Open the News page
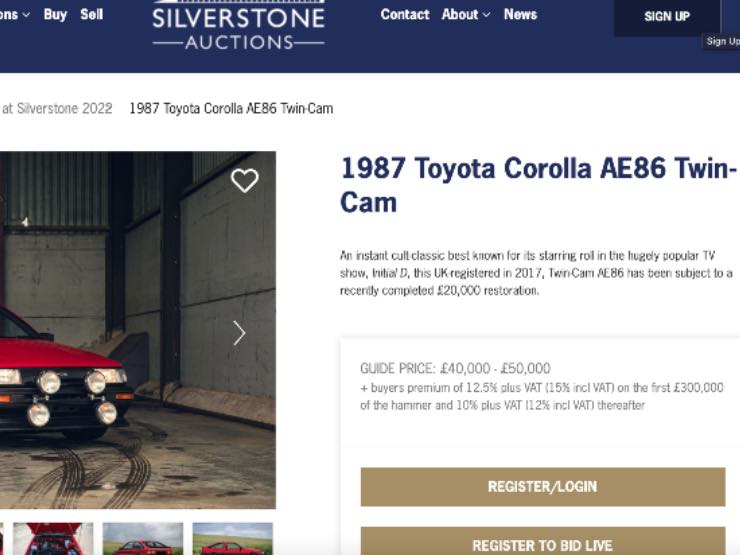The image size is (740, 555). (520, 15)
